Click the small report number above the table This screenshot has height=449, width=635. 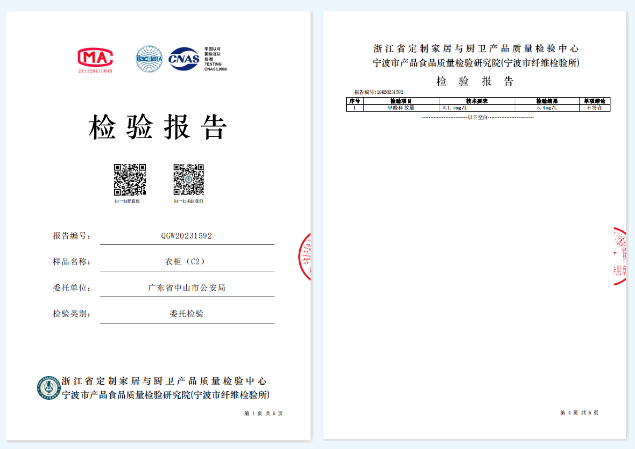pyautogui.click(x=379, y=92)
